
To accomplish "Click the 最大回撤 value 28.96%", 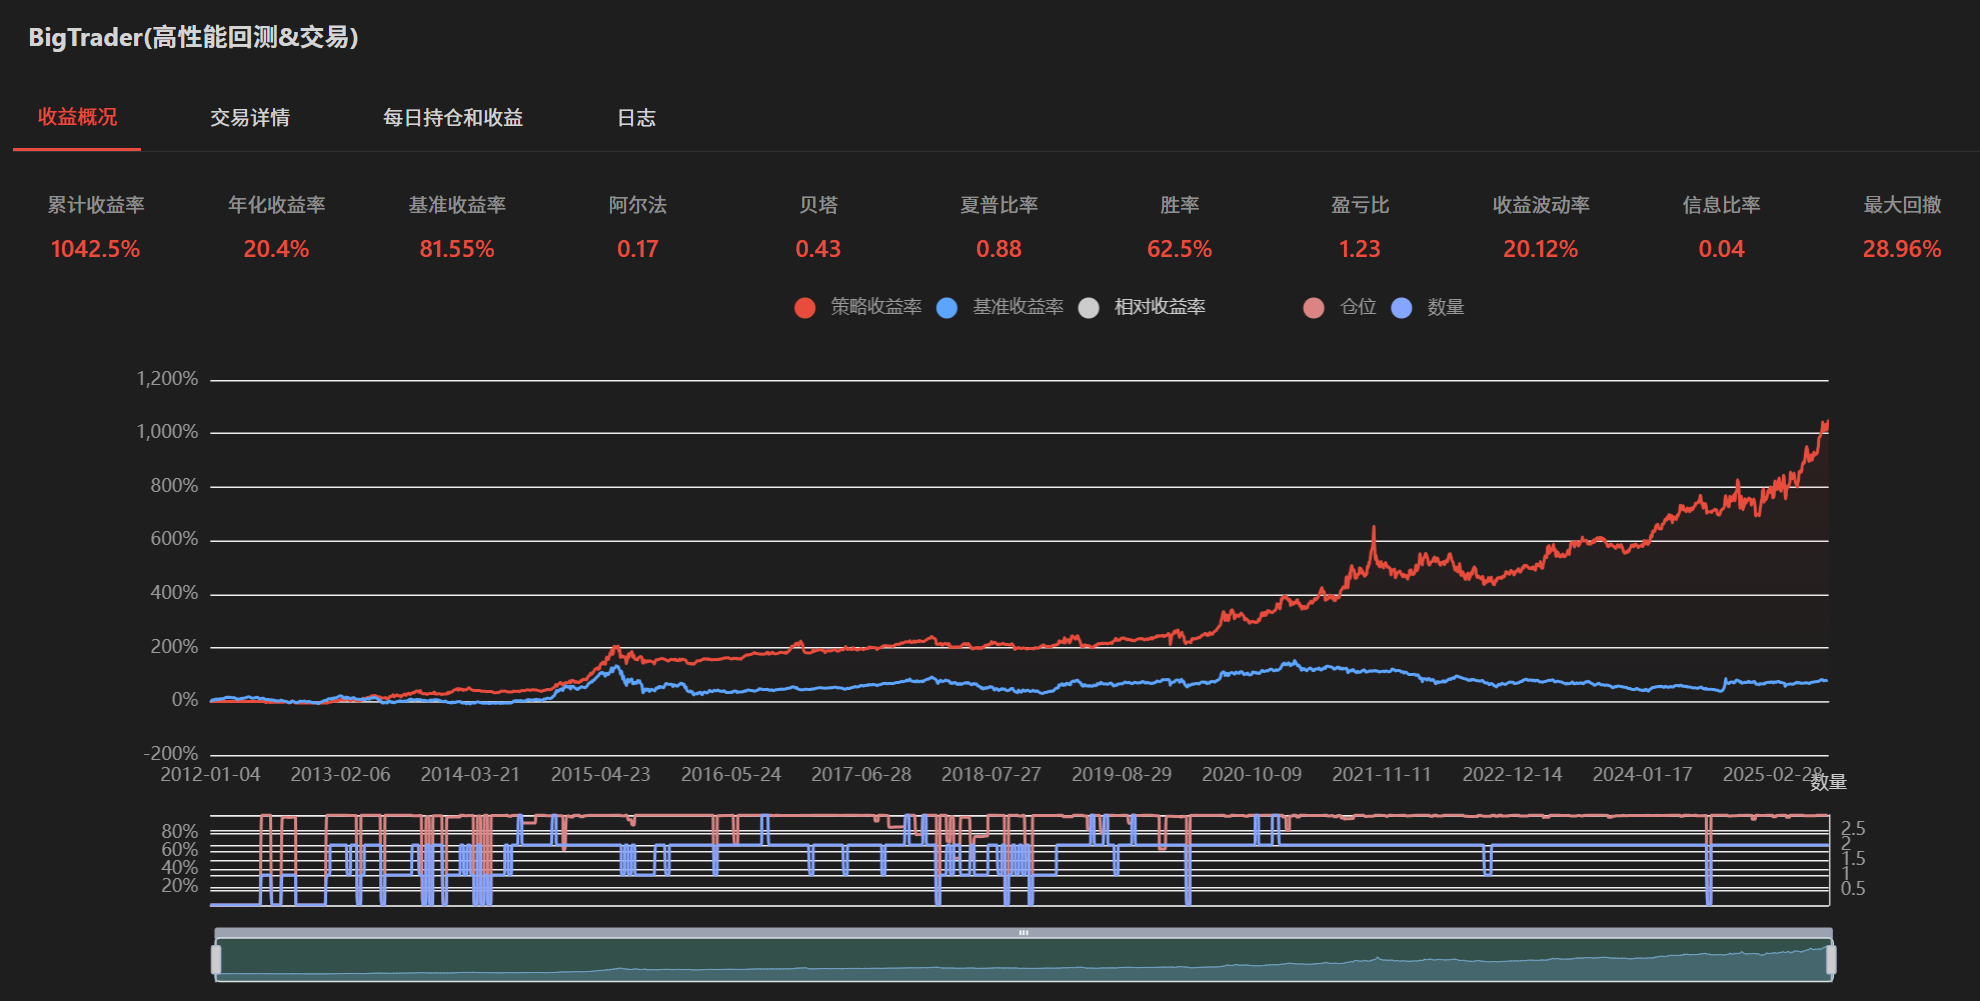I will point(1901,249).
